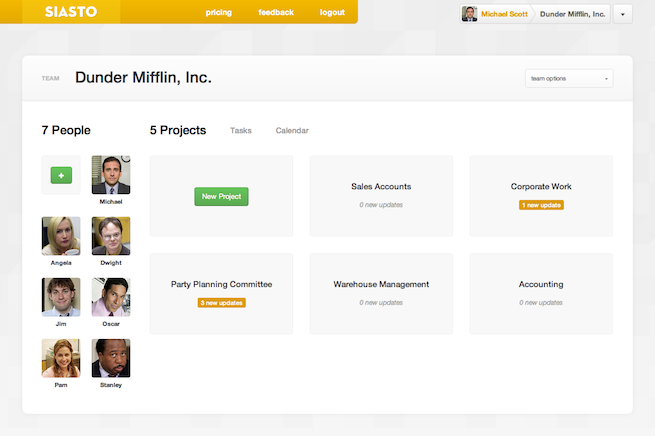
Task: Click the Dunder Mifflin, Inc. breadcrumb
Action: click(x=572, y=14)
